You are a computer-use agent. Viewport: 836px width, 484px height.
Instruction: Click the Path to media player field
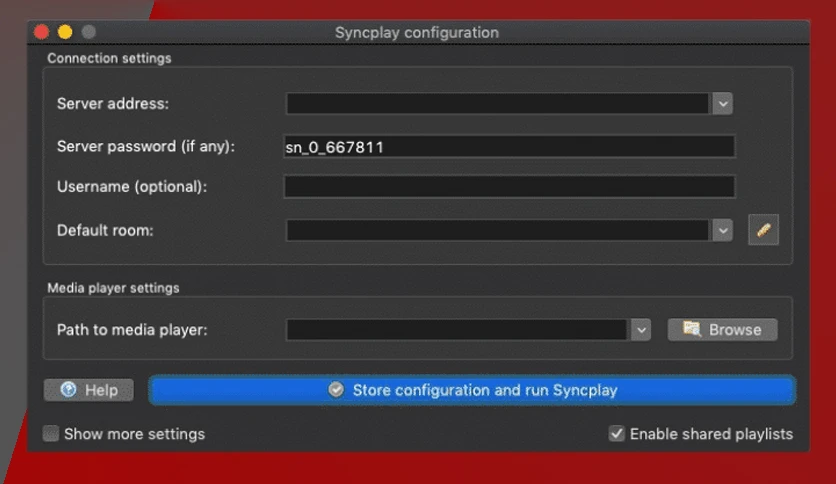(x=457, y=330)
